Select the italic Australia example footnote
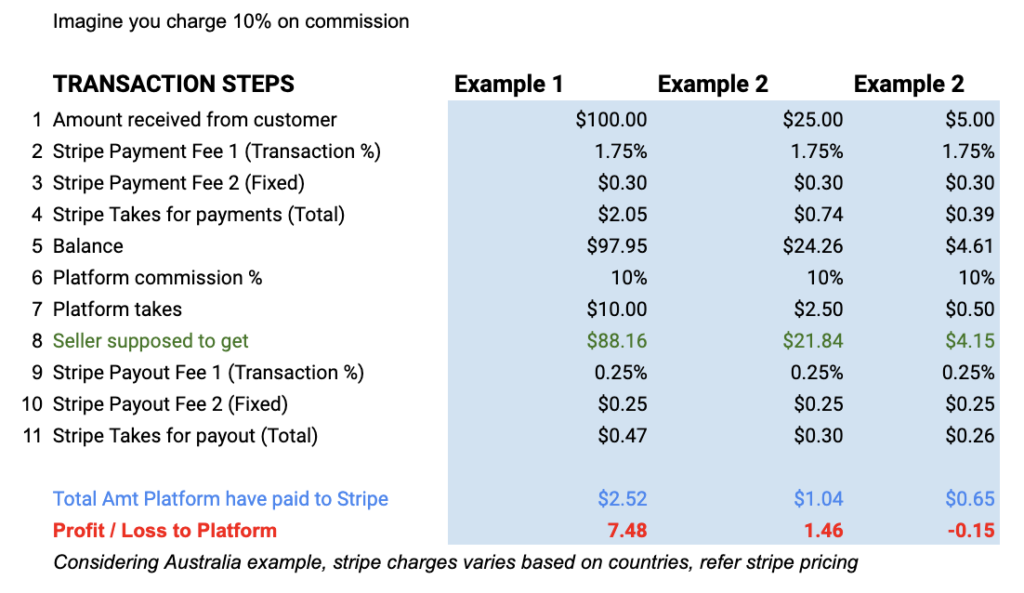This screenshot has width=1024, height=593. [x=455, y=562]
